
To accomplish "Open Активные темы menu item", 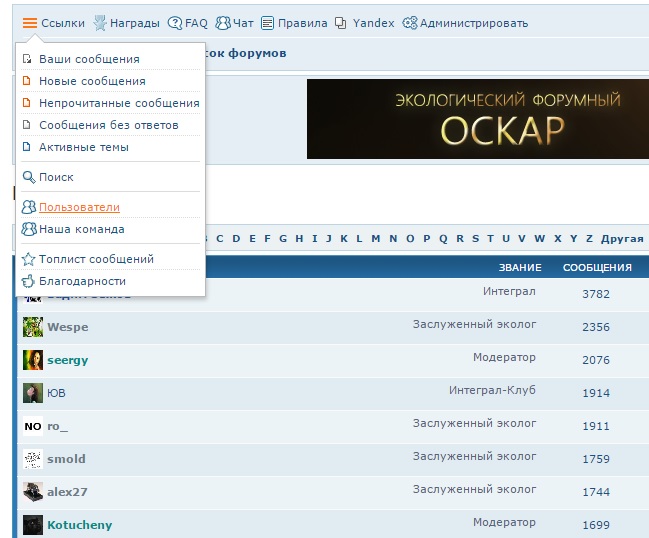I will [83, 147].
